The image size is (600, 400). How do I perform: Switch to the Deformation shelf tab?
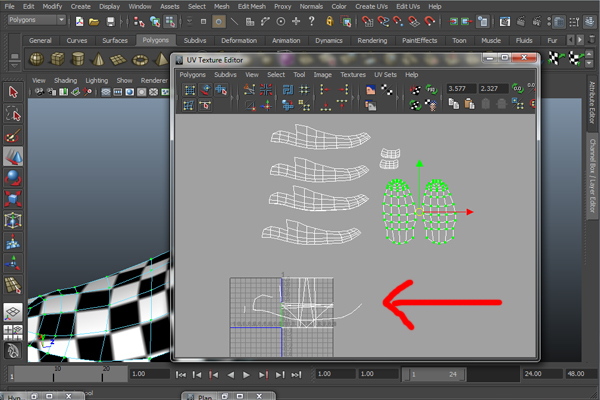[239, 41]
